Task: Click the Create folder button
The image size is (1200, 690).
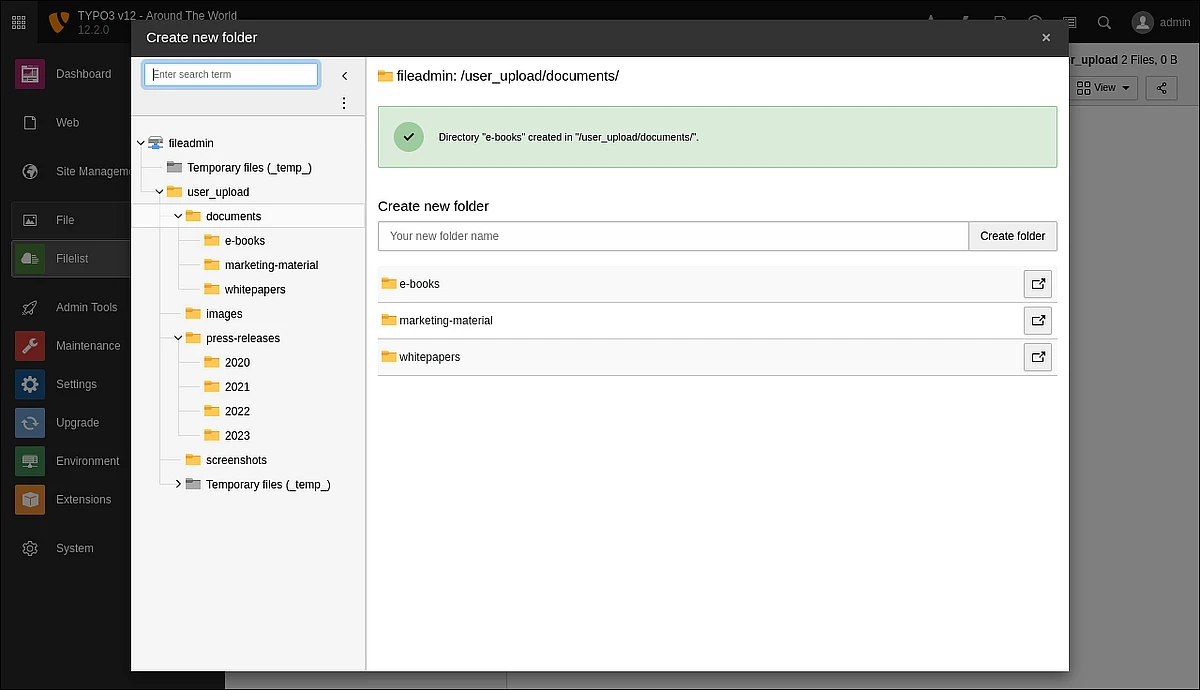Action: (1012, 236)
